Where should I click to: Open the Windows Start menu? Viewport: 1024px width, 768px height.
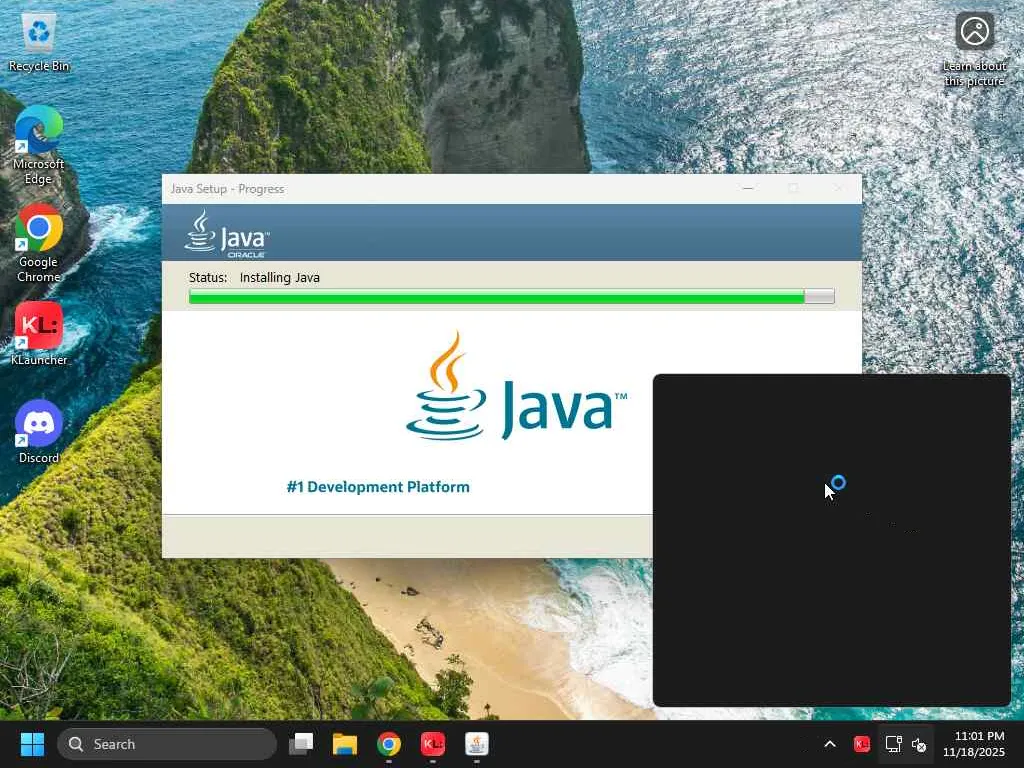[32, 744]
